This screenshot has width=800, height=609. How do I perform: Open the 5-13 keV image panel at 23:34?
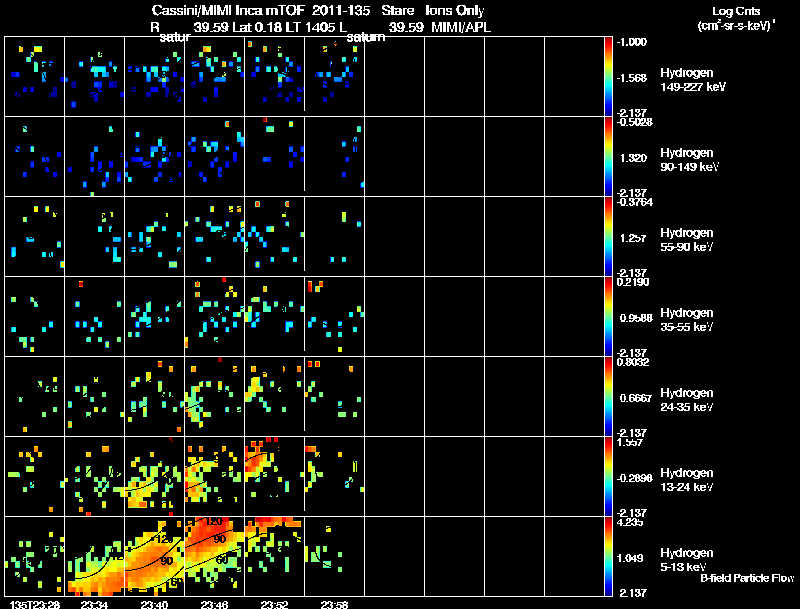tap(94, 556)
